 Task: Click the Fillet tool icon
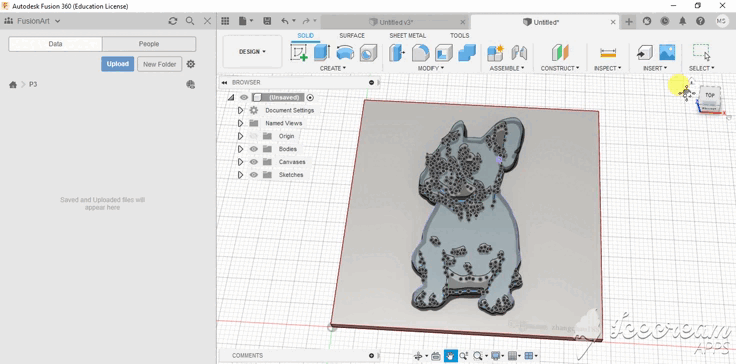(x=421, y=53)
